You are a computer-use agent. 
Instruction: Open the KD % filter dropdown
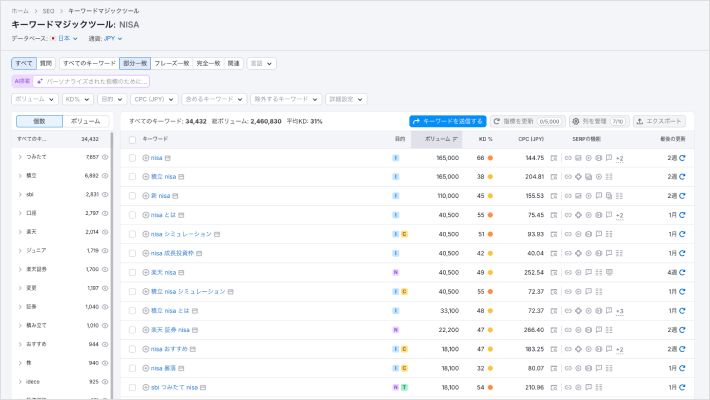pyautogui.click(x=76, y=99)
